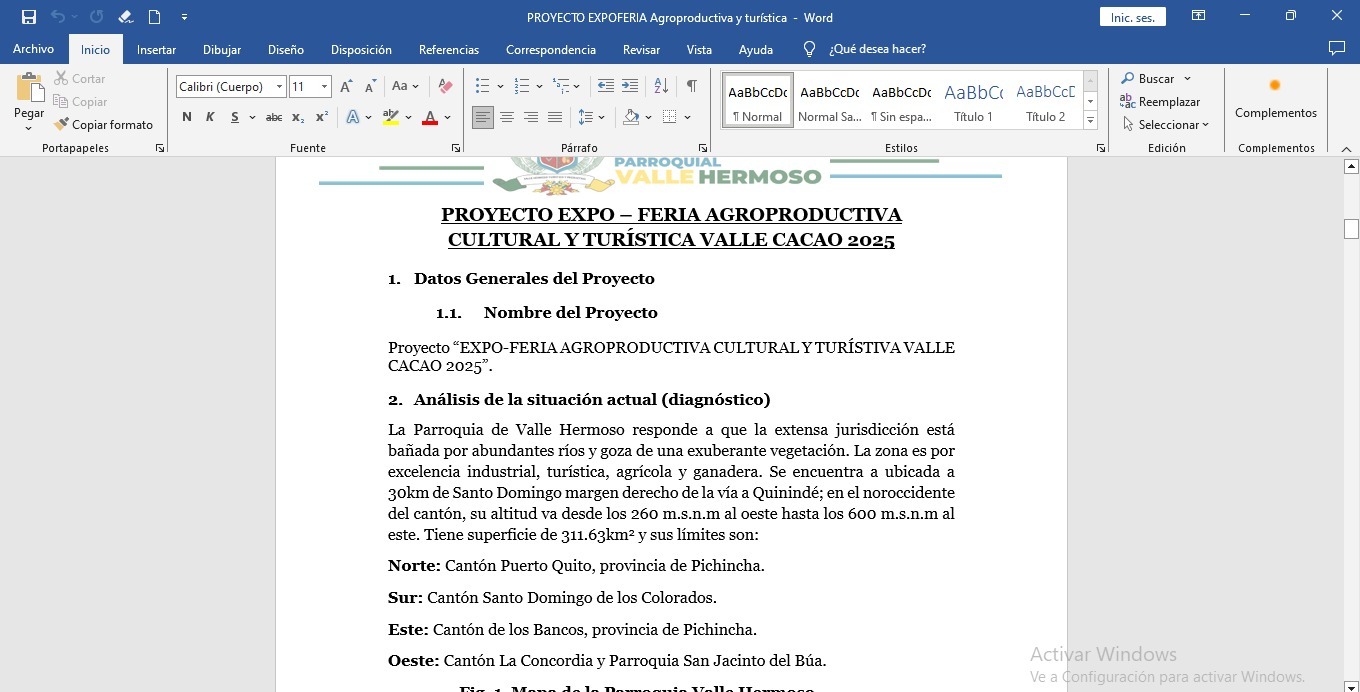Toggle bold (N) formatting
The width and height of the screenshot is (1360, 692).
tap(187, 118)
